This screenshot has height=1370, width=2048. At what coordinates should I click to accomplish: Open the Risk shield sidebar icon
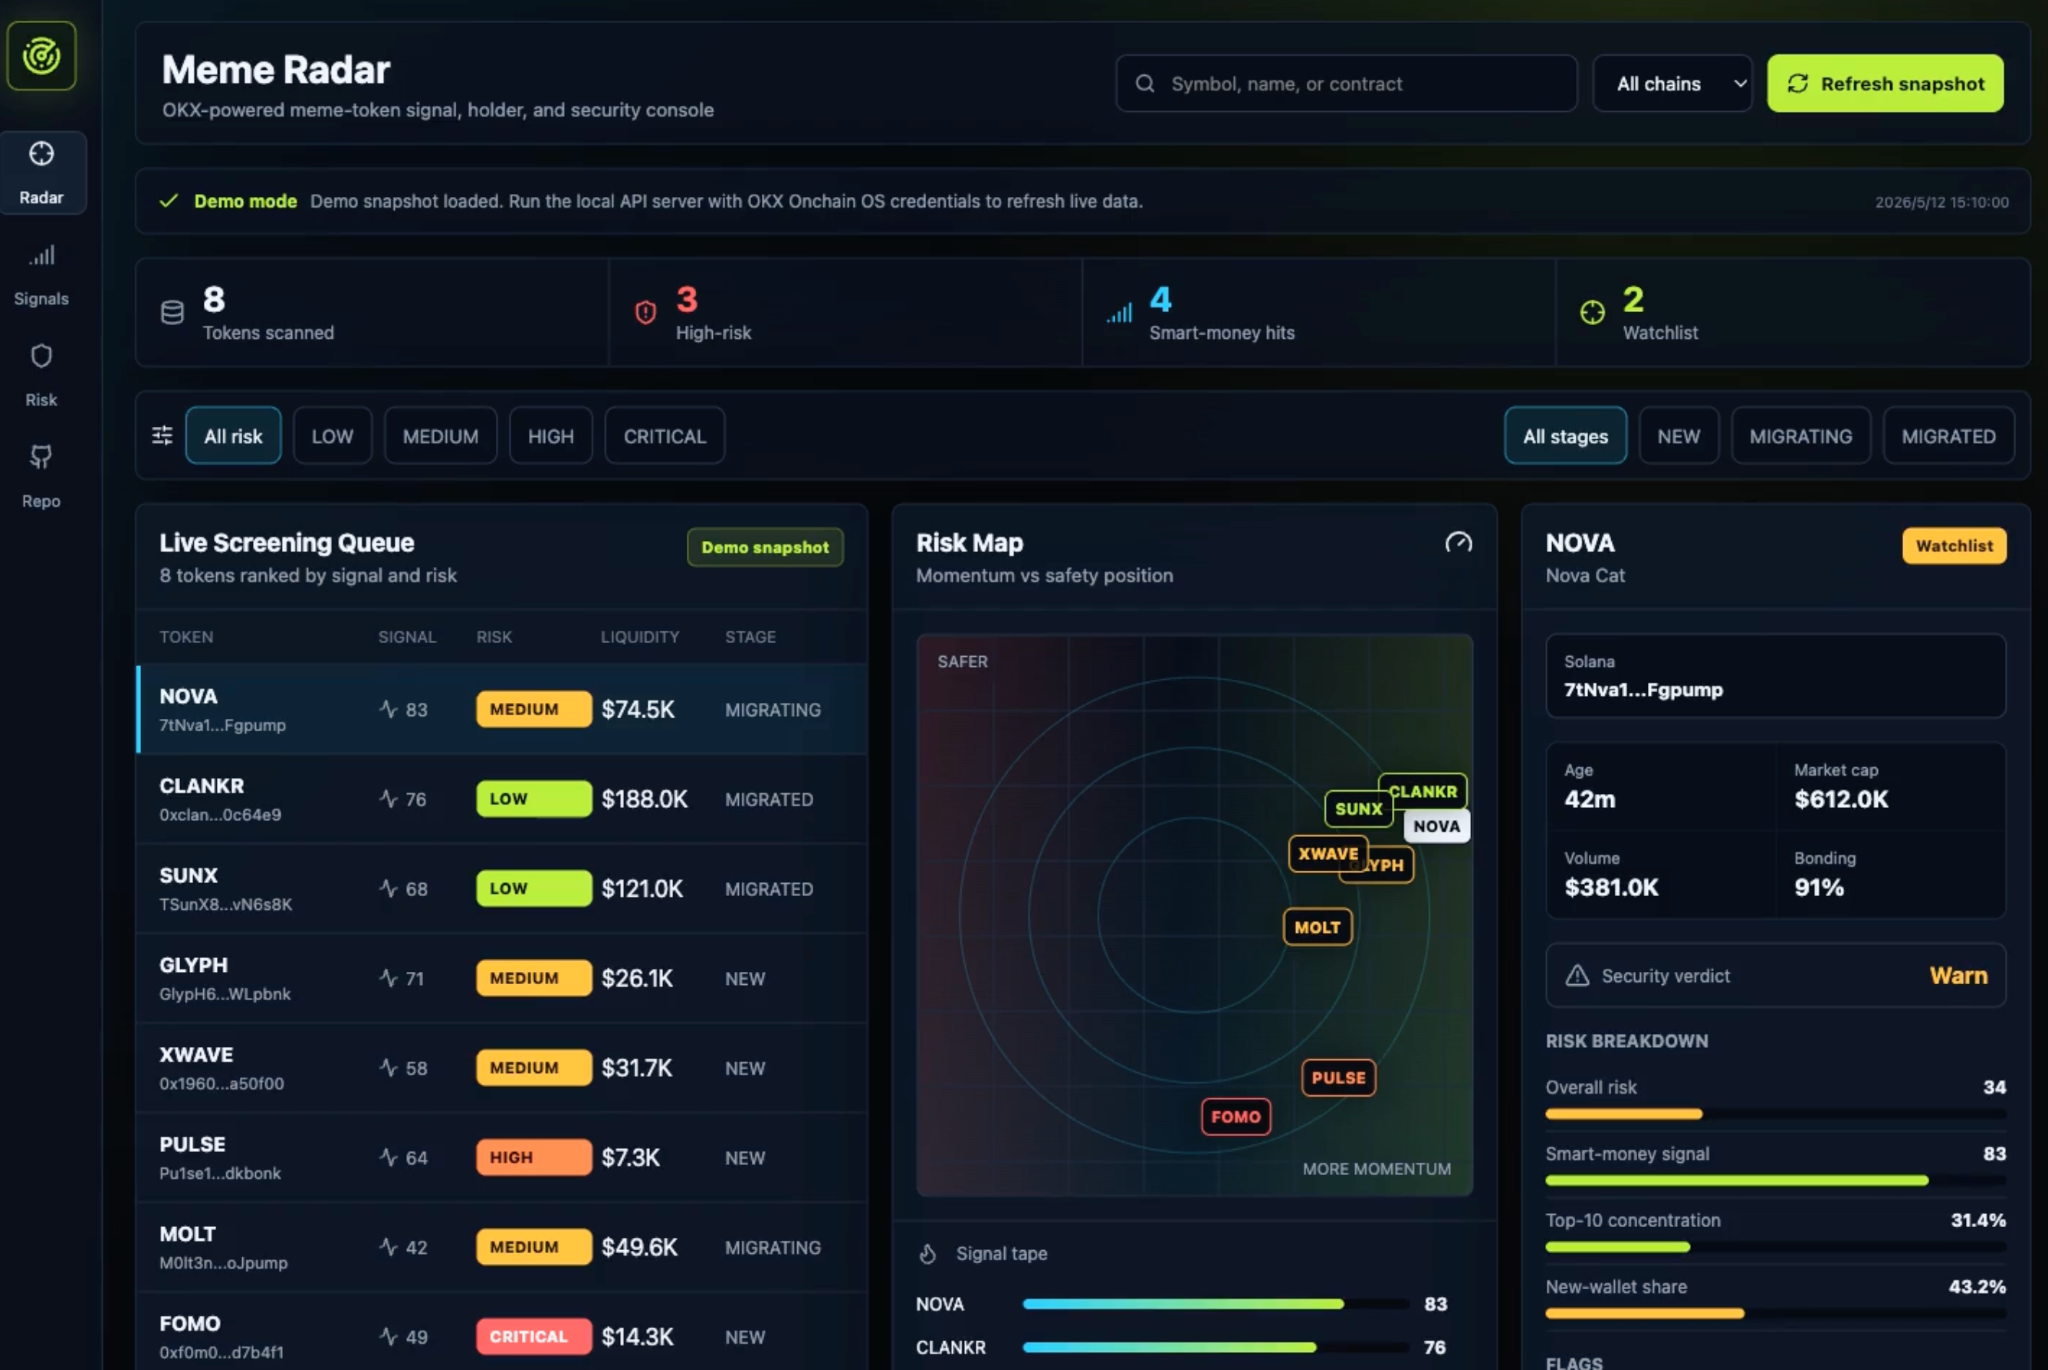click(41, 357)
